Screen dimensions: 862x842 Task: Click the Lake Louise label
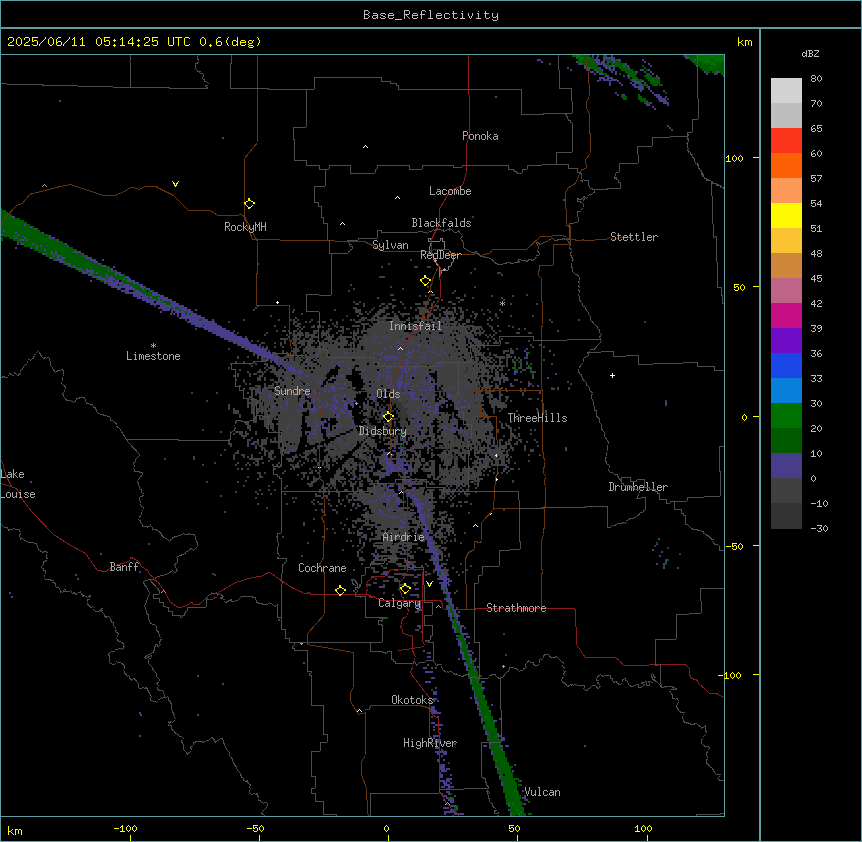(18, 484)
